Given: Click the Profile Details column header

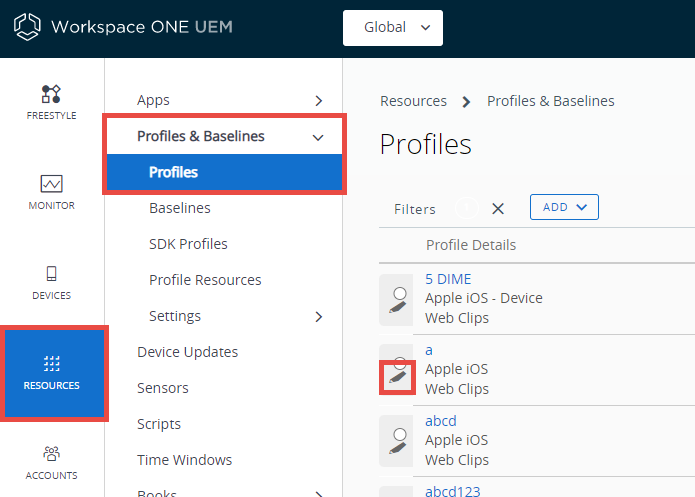Looking at the screenshot, I should (x=471, y=245).
